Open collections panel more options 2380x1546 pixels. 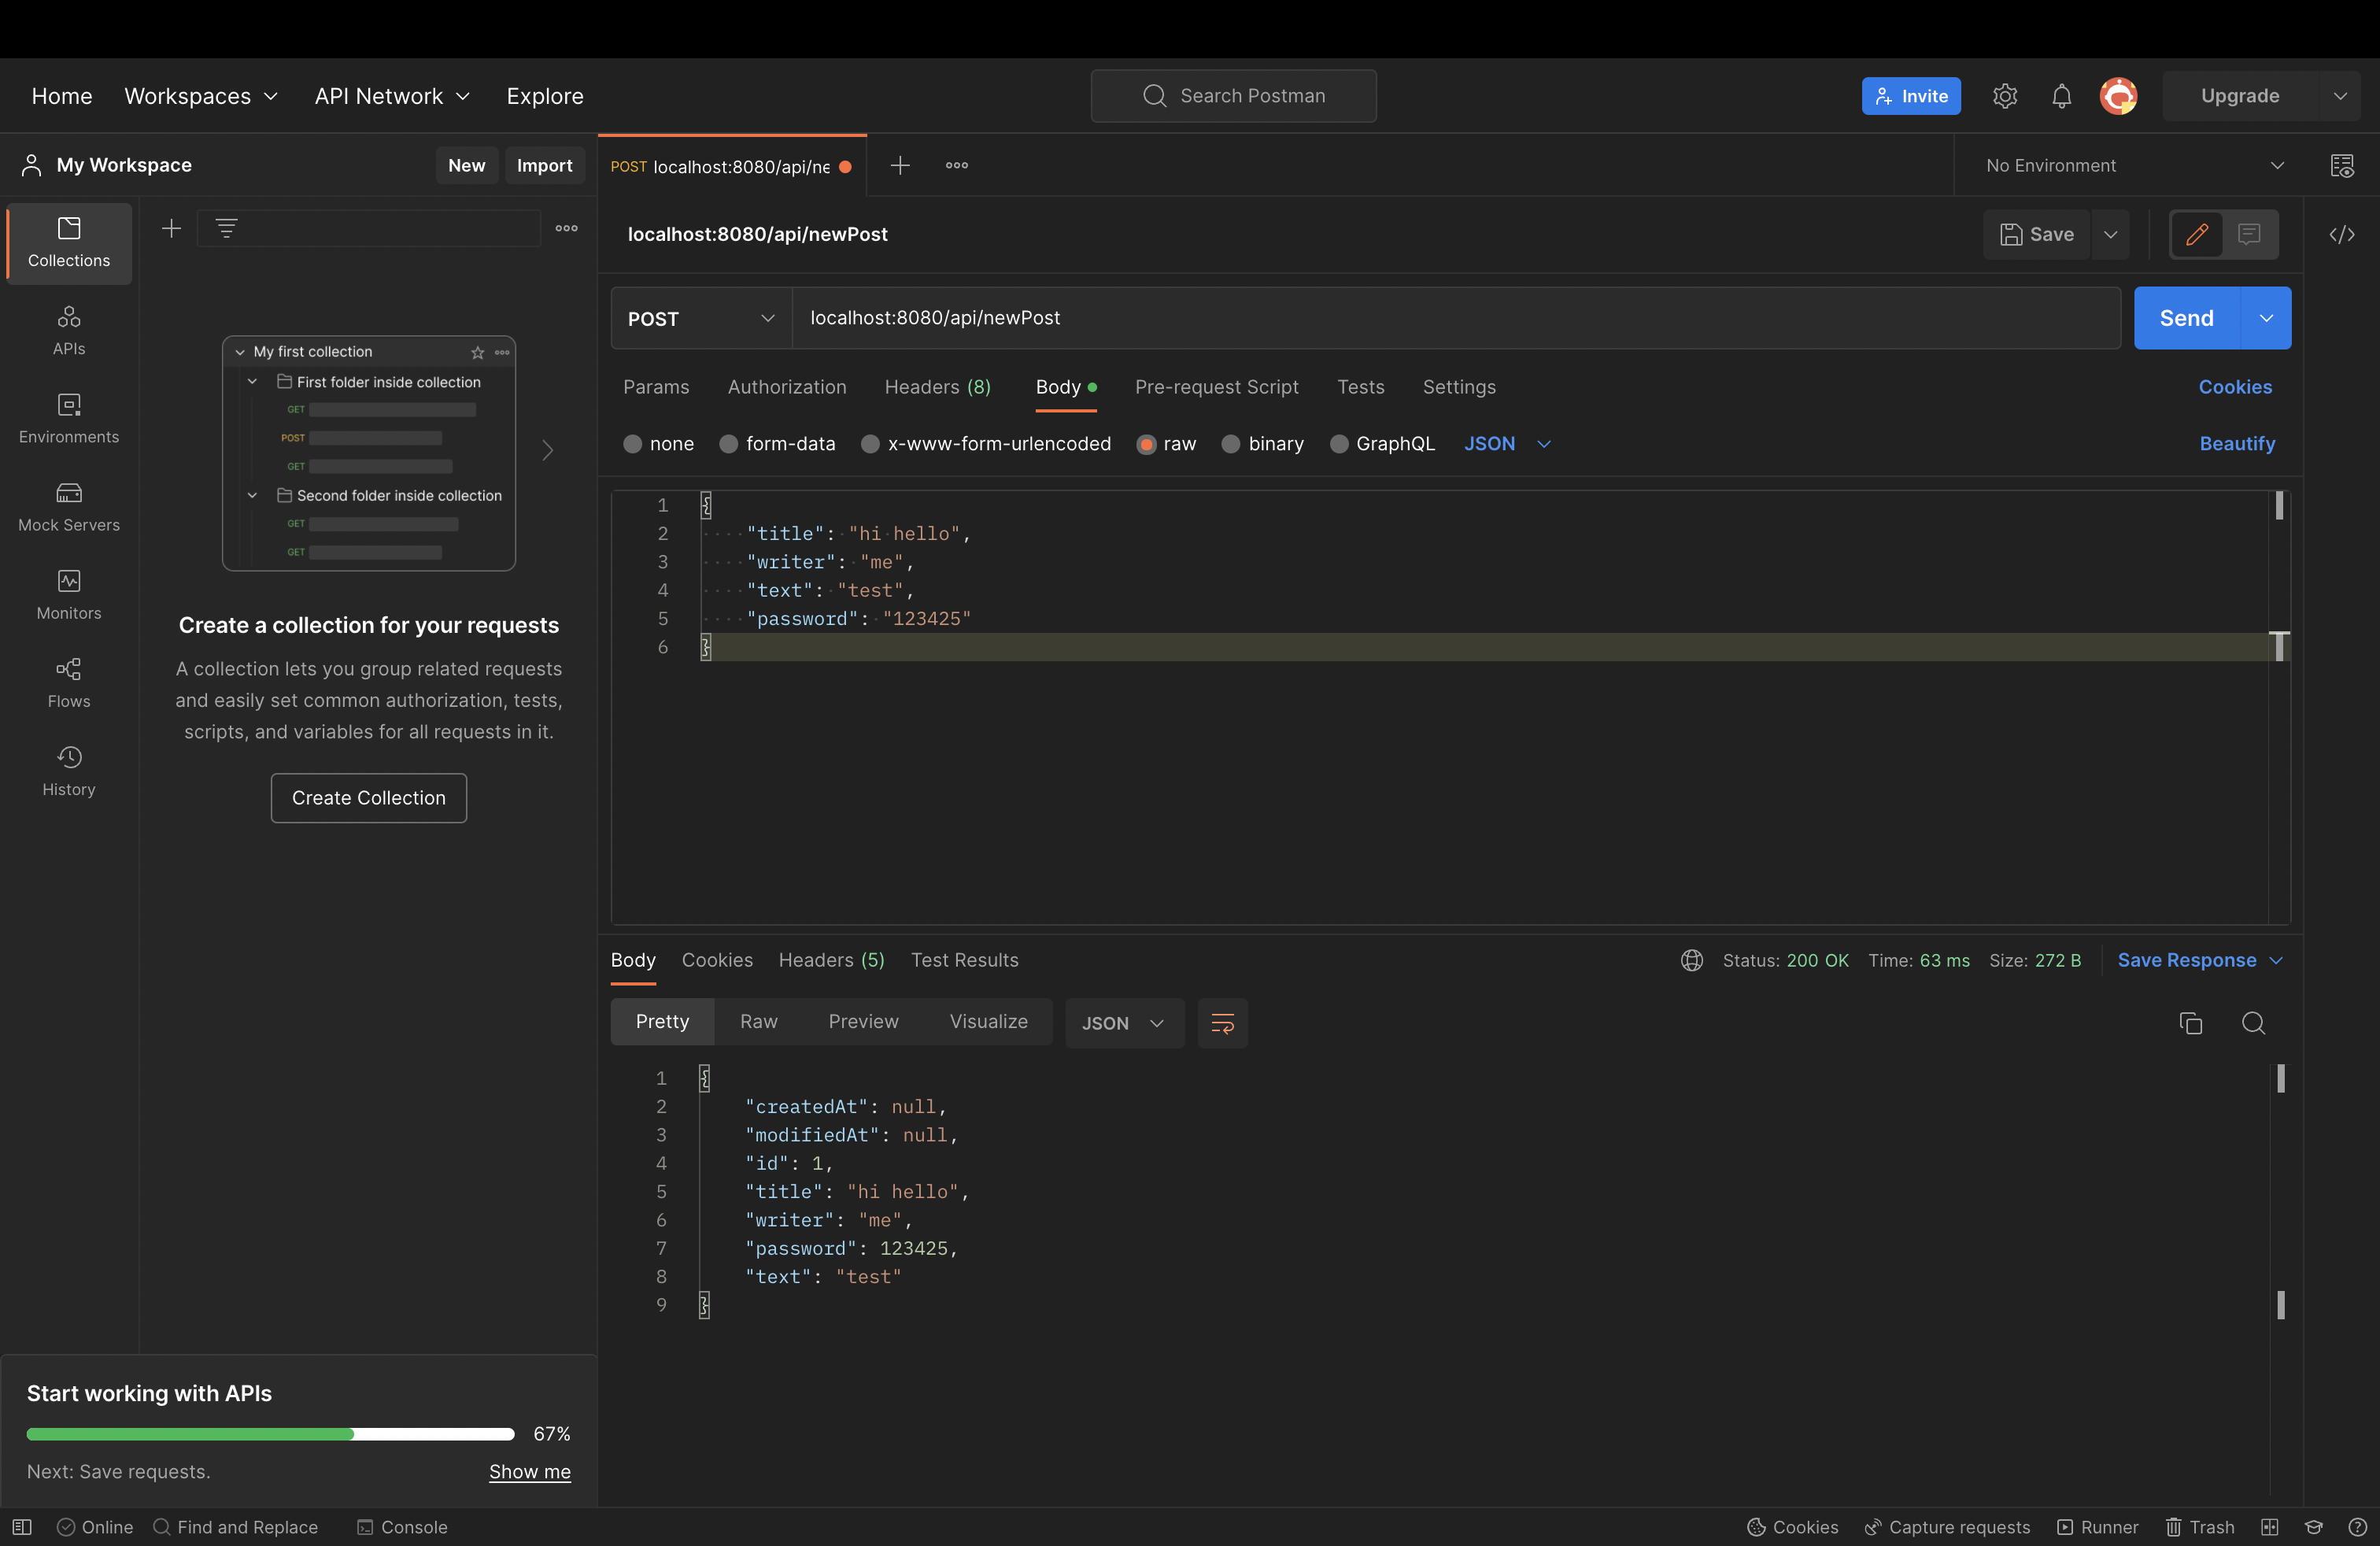pos(567,228)
